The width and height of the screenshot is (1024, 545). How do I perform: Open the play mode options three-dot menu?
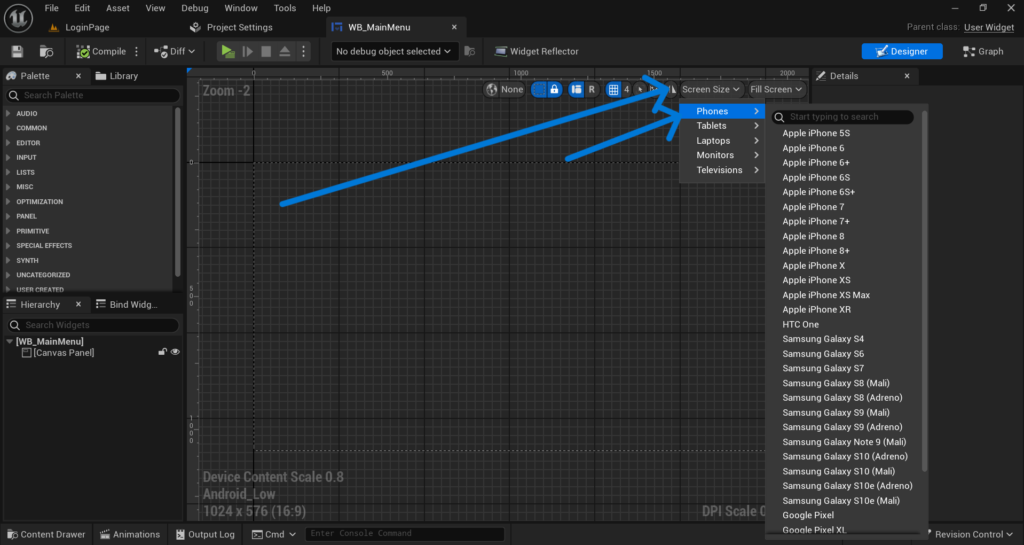[x=303, y=52]
